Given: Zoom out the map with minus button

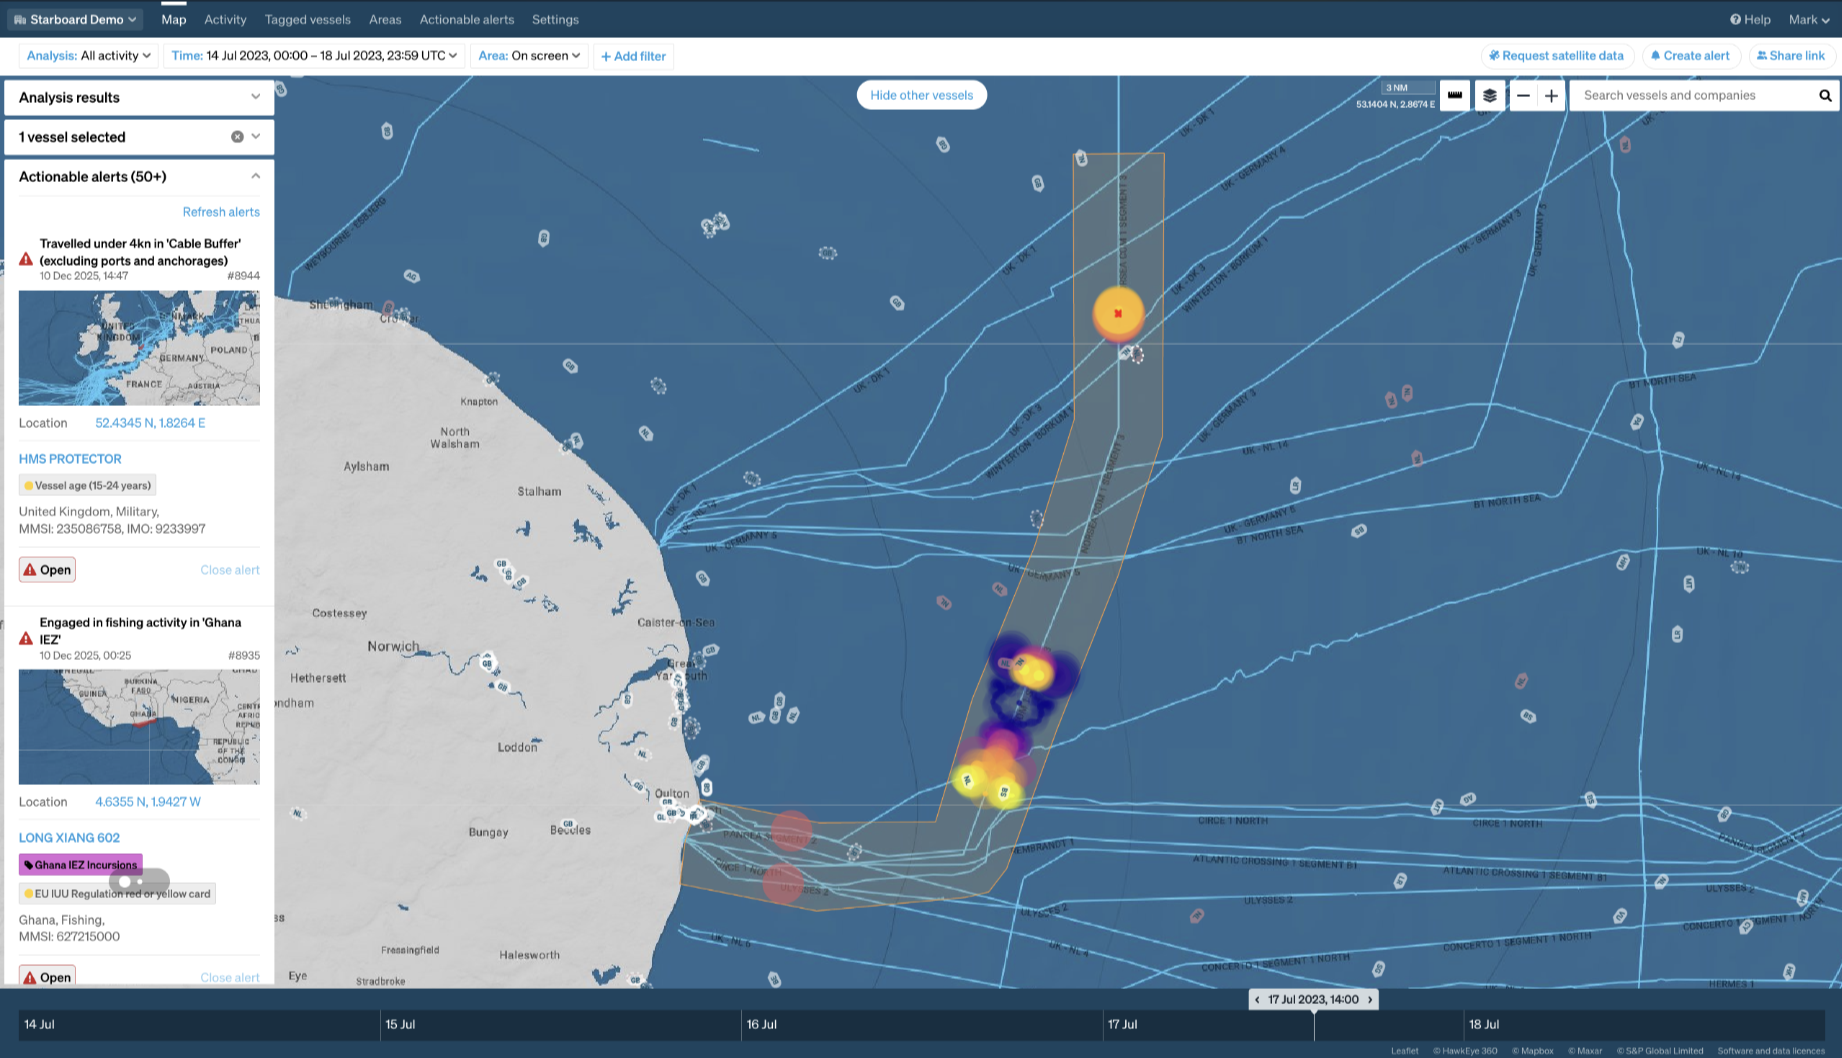Looking at the screenshot, I should (x=1523, y=95).
